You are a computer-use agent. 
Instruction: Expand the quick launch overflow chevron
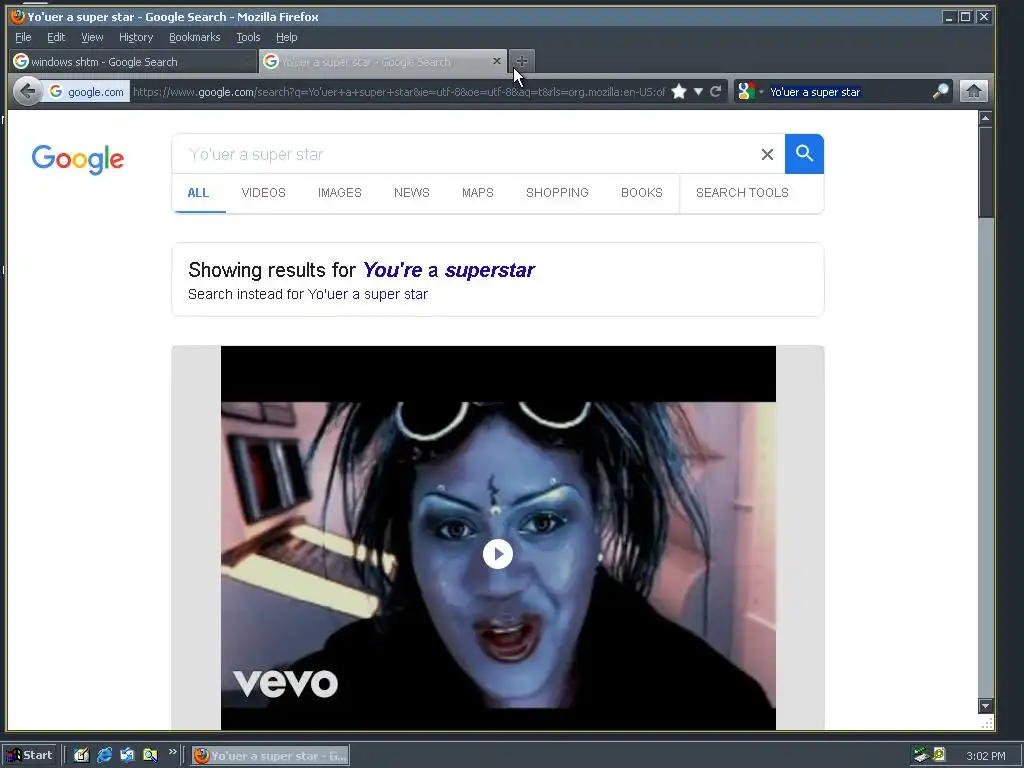[x=172, y=752]
